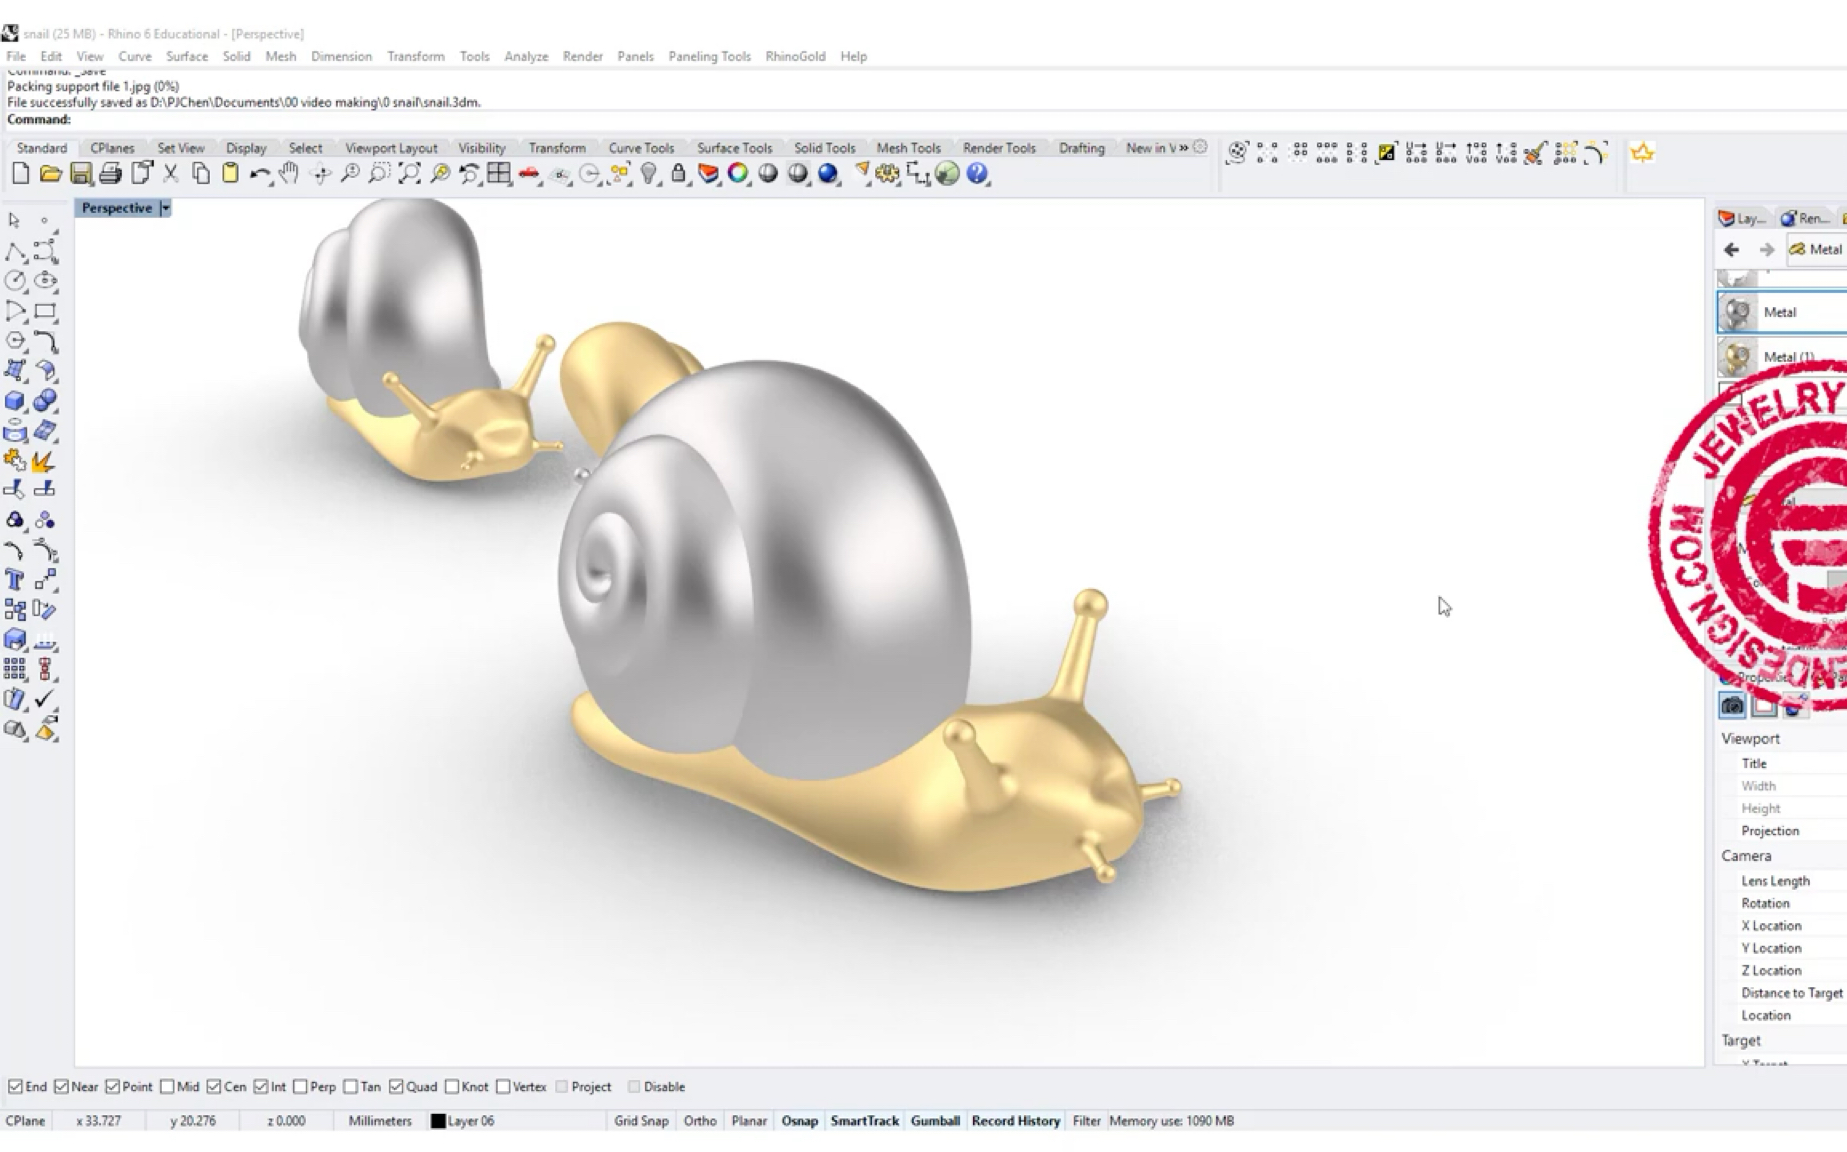Select the Metal material thumbnail
1847x1152 pixels.
click(1737, 311)
